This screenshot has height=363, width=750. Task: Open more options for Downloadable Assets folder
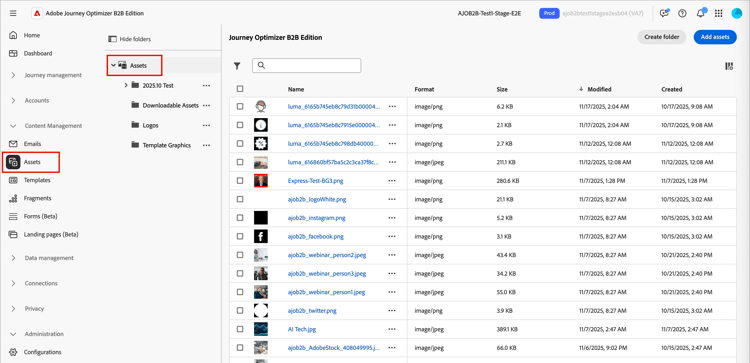pyautogui.click(x=206, y=105)
